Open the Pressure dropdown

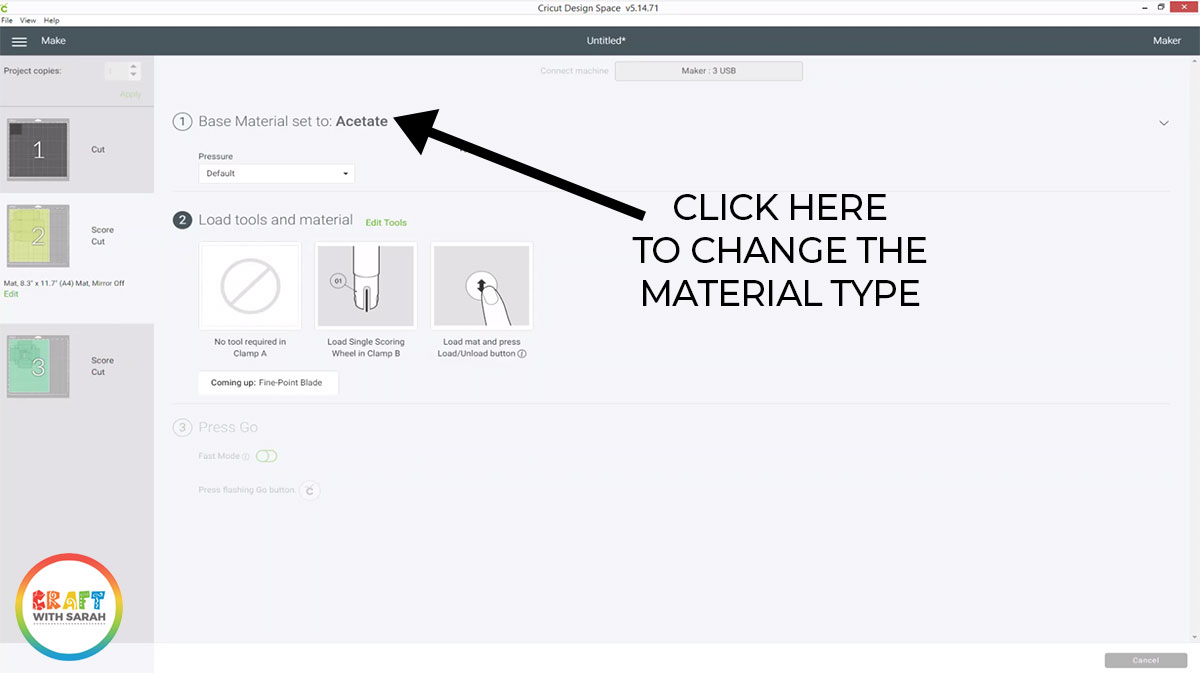tap(276, 172)
